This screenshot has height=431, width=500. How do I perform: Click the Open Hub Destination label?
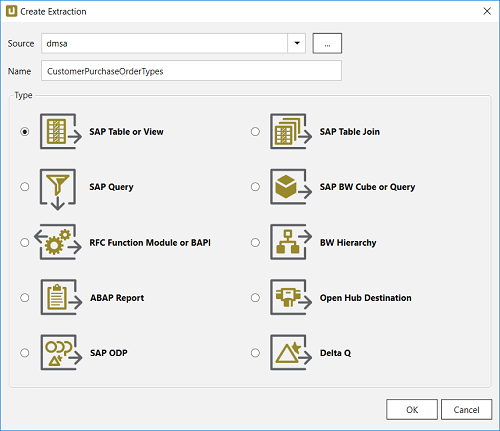366,298
